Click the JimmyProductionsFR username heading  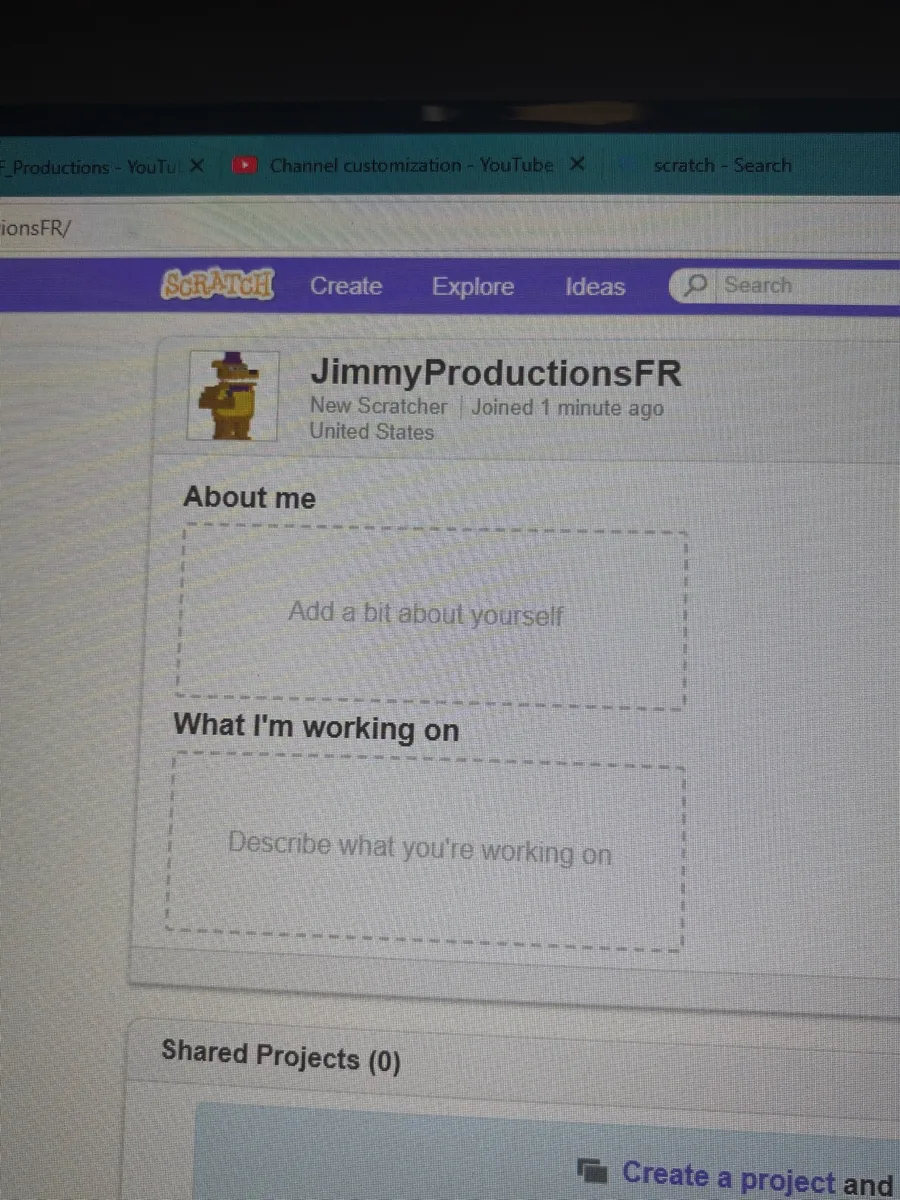click(496, 374)
